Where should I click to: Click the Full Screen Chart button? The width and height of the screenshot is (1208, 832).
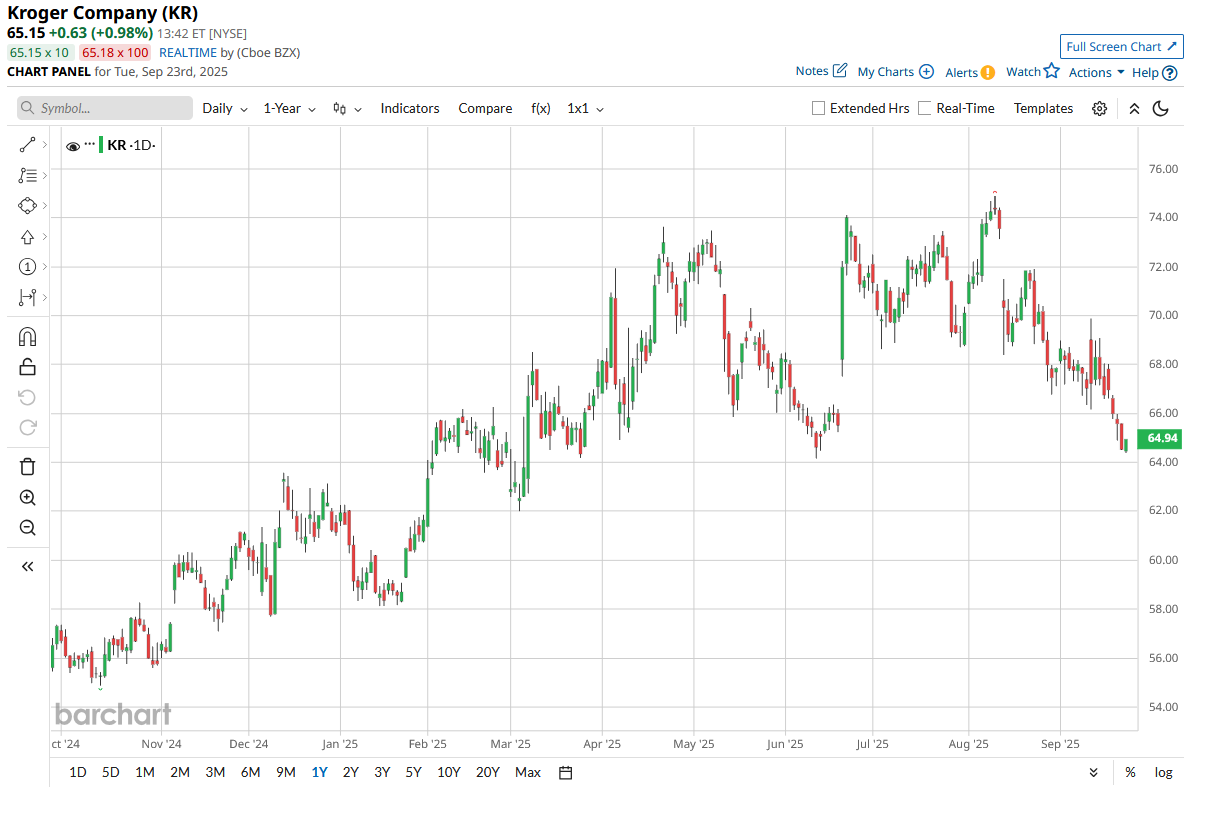click(1121, 46)
